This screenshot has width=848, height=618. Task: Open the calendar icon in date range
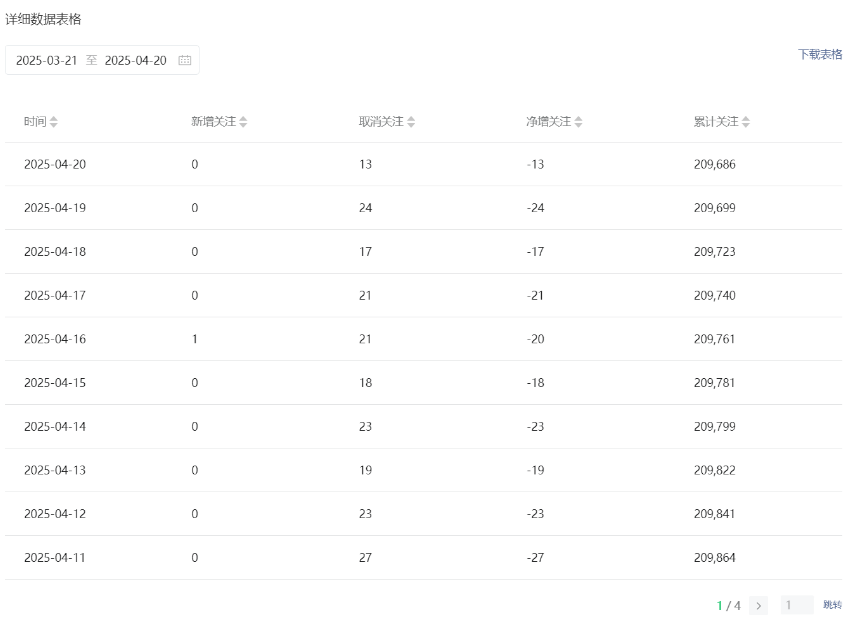[x=184, y=60]
